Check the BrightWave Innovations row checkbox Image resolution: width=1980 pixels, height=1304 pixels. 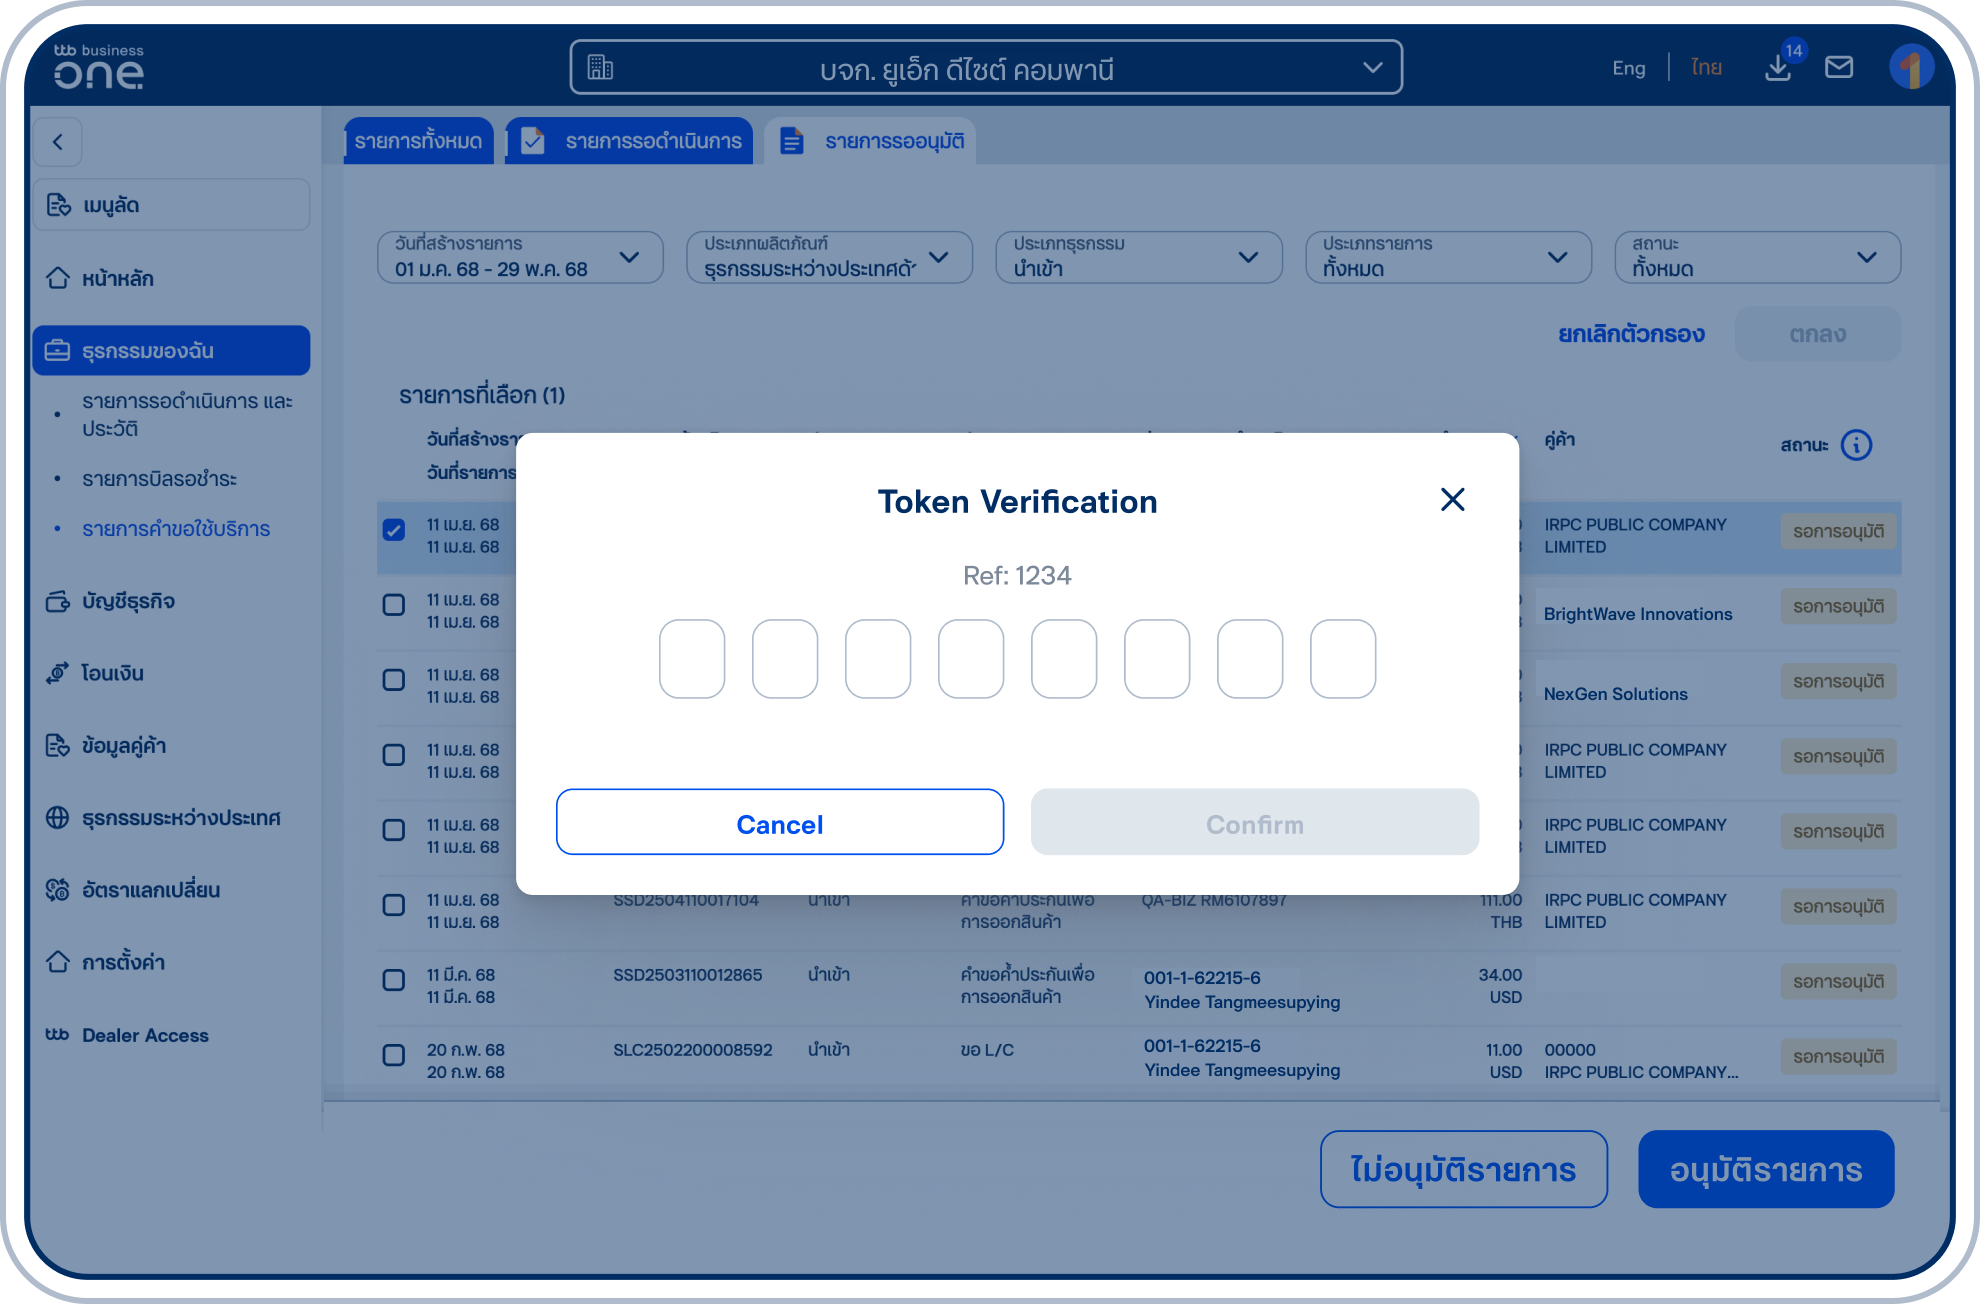pos(393,605)
